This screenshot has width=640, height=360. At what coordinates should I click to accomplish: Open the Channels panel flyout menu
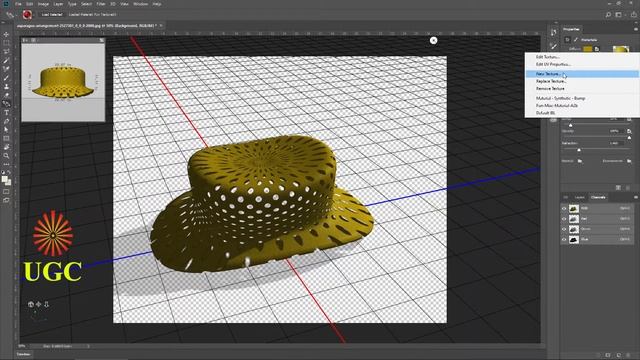636,197
